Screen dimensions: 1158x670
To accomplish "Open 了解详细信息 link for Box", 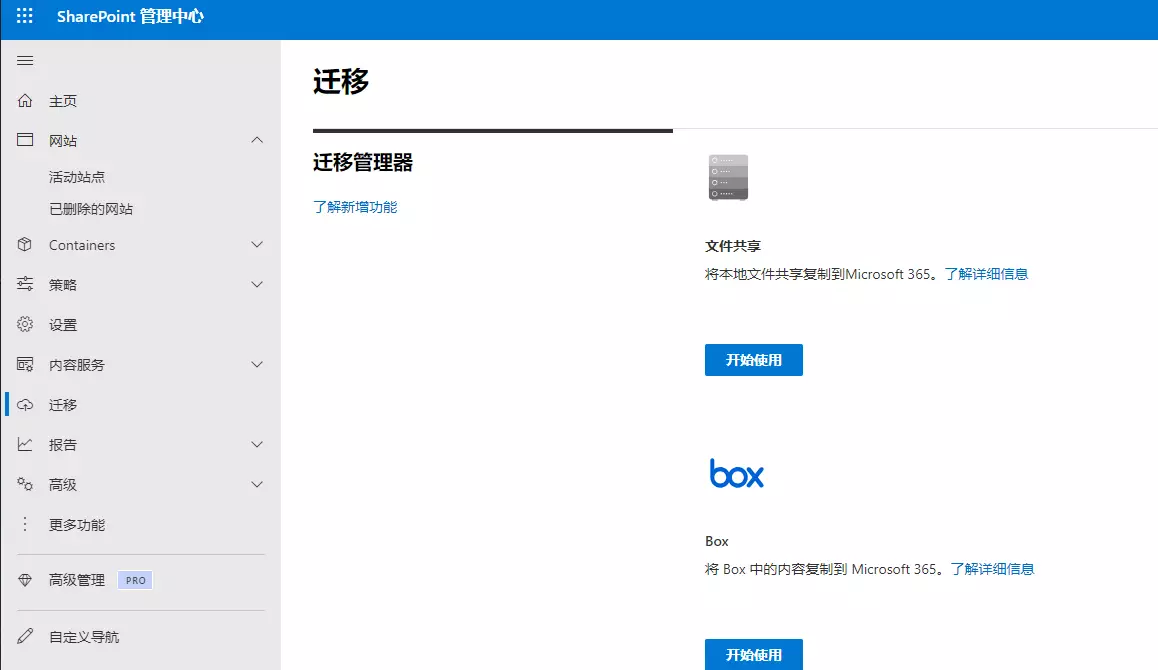I will click(992, 569).
